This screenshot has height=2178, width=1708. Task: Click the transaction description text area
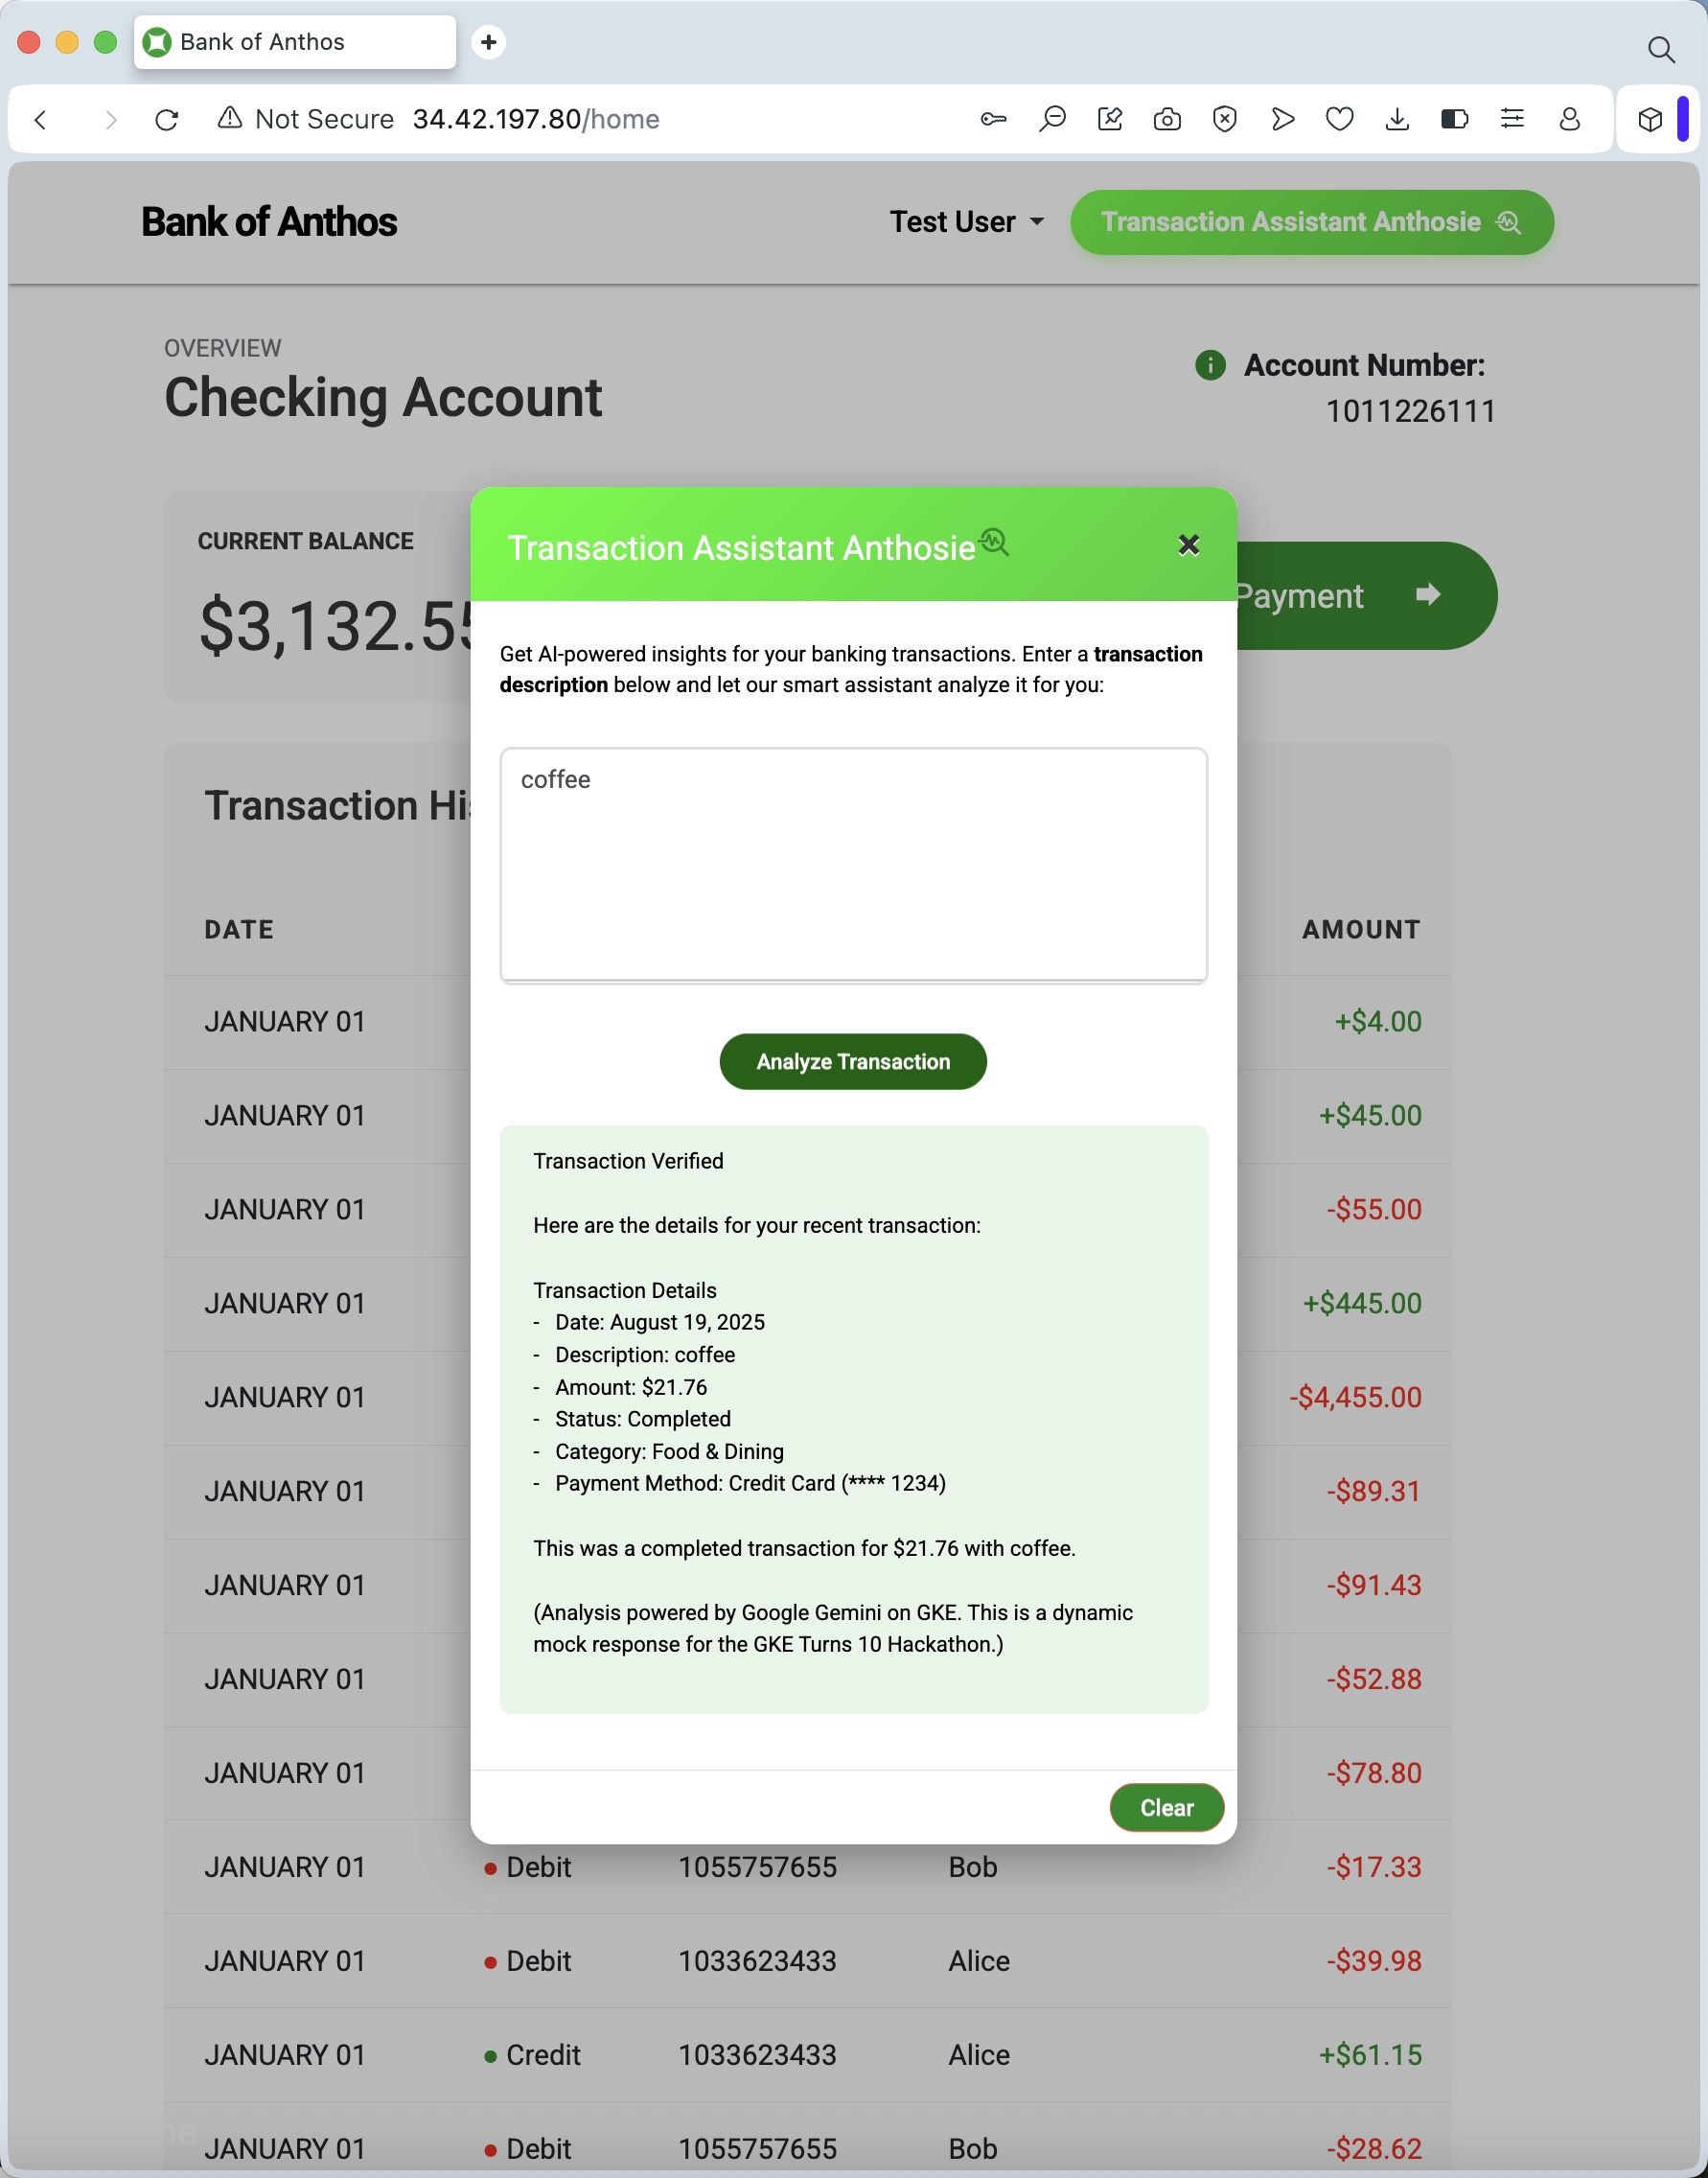tap(853, 865)
